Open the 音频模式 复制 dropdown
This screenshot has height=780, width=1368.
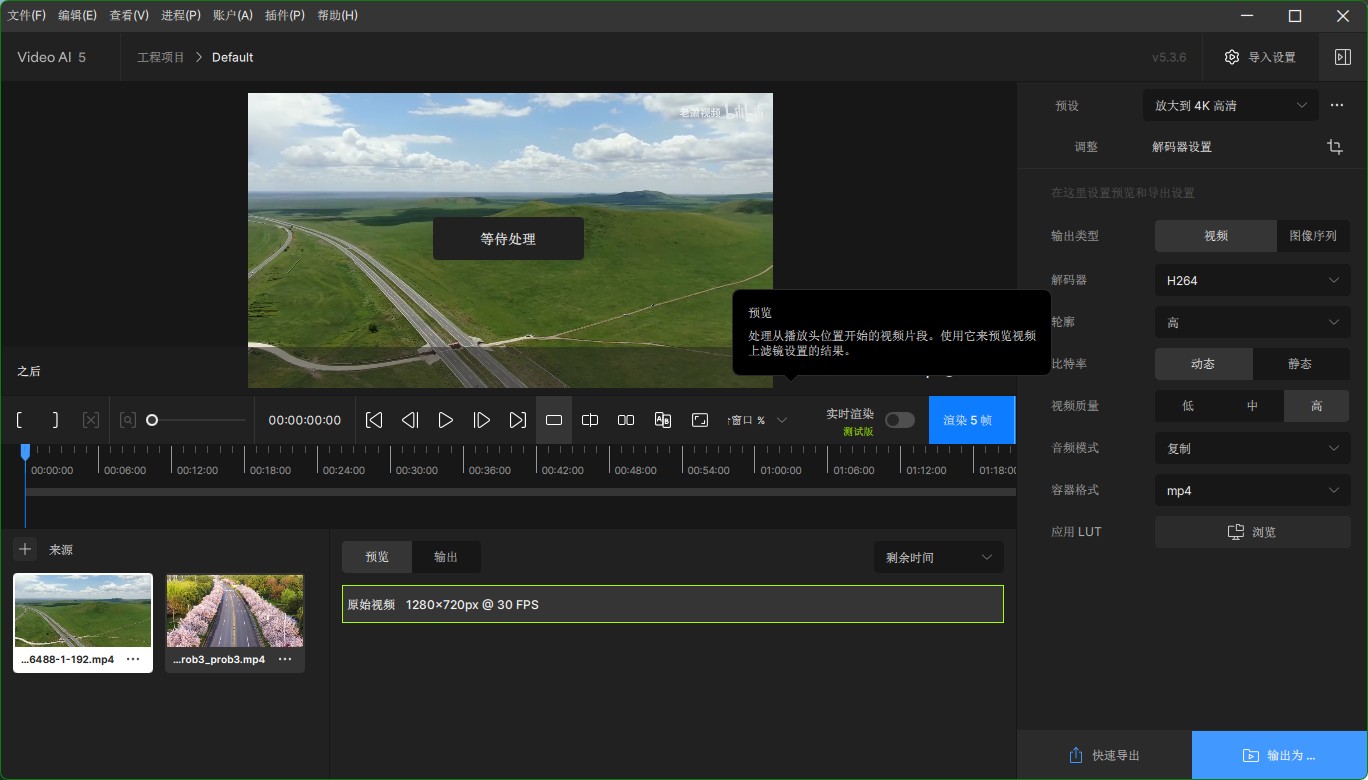pyautogui.click(x=1252, y=448)
